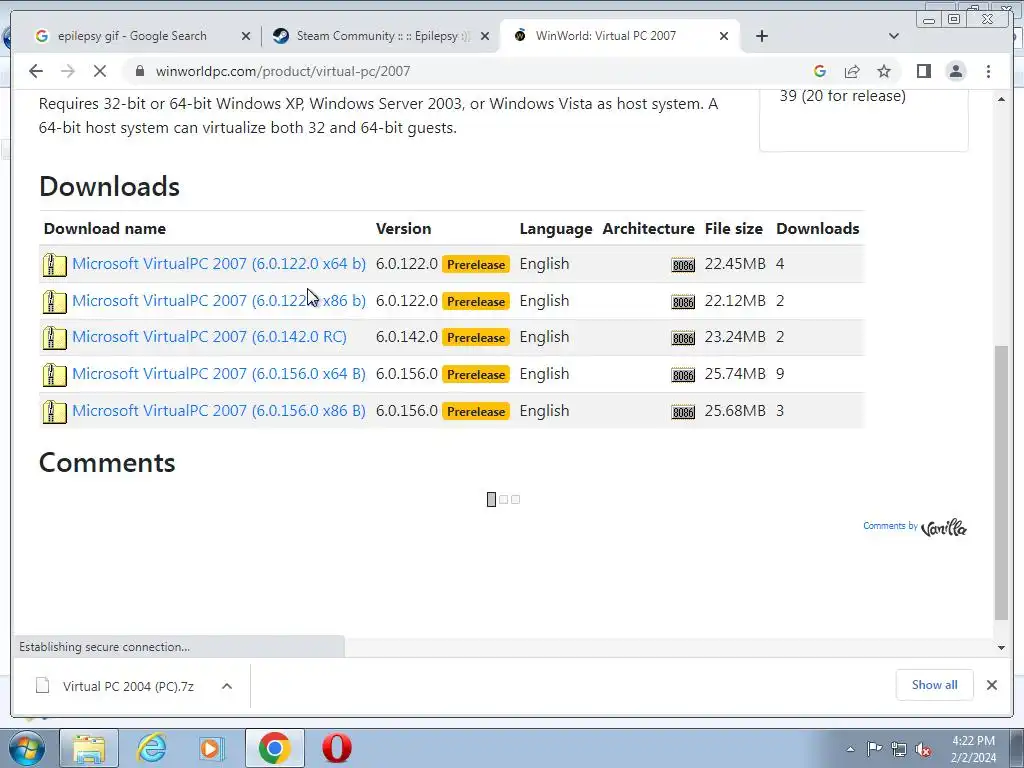Click the muted volume tray icon
Screen dimensions: 1024x768
[x=923, y=750]
